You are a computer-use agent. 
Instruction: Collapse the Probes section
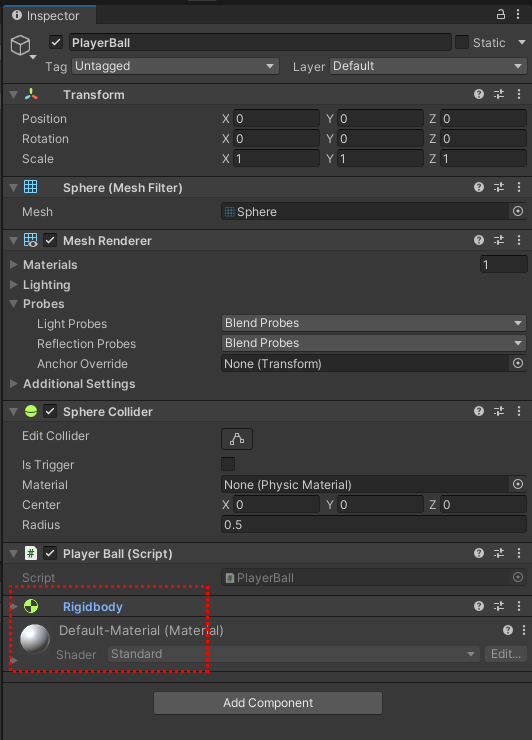[14, 304]
